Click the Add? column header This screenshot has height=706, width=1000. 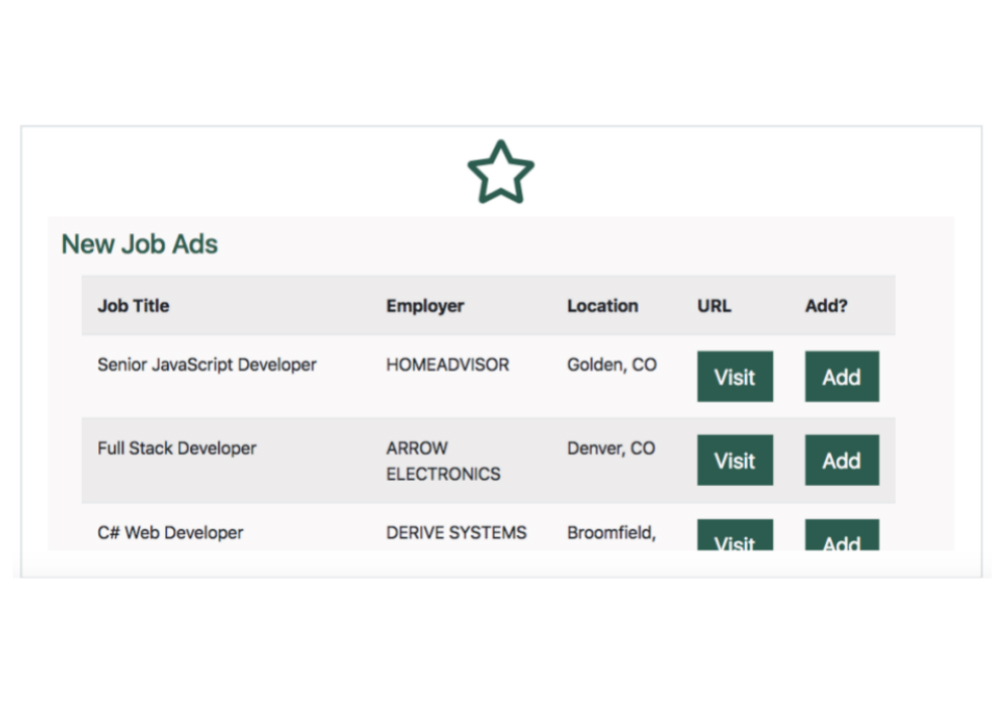[x=827, y=306]
